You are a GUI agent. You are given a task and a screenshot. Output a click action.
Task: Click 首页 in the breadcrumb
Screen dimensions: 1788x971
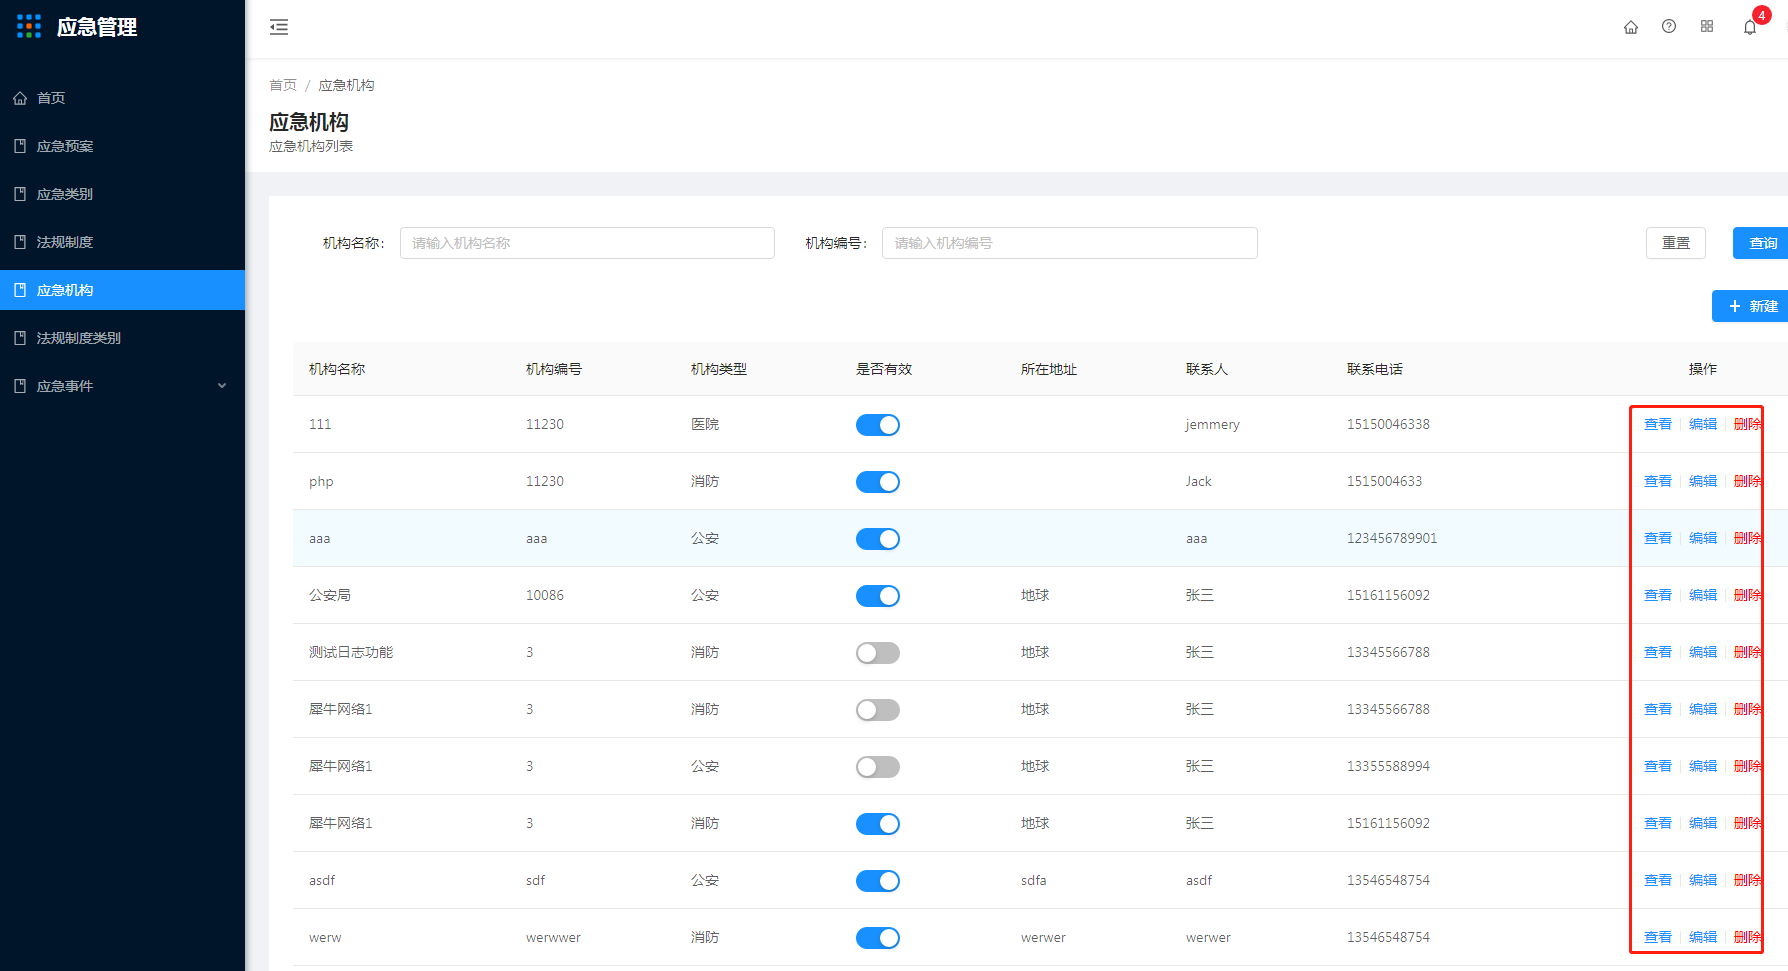283,85
